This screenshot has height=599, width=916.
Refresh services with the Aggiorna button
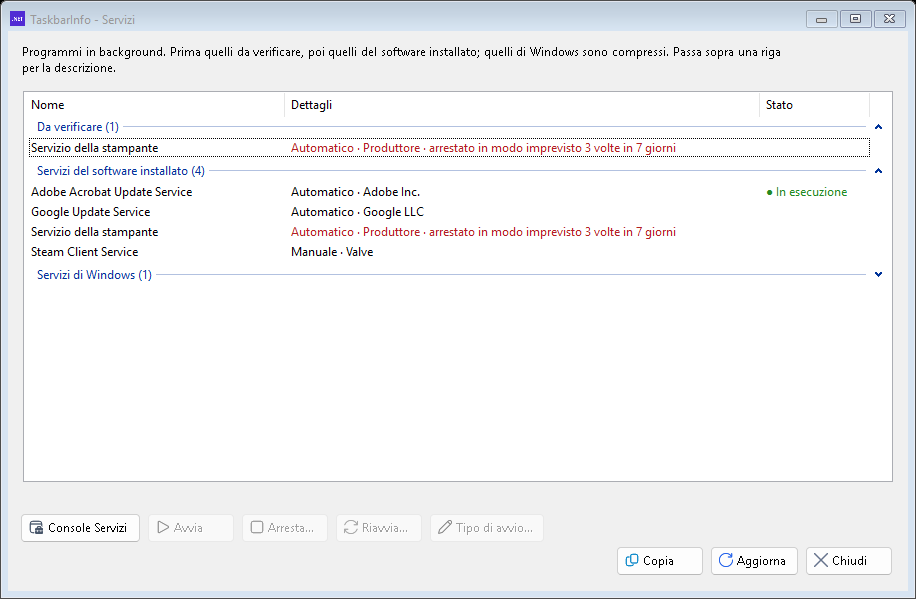tap(754, 561)
